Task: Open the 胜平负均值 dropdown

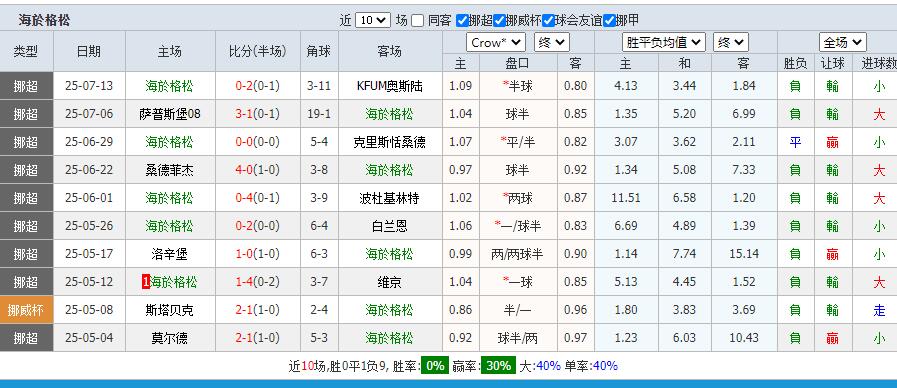Action: coord(664,42)
